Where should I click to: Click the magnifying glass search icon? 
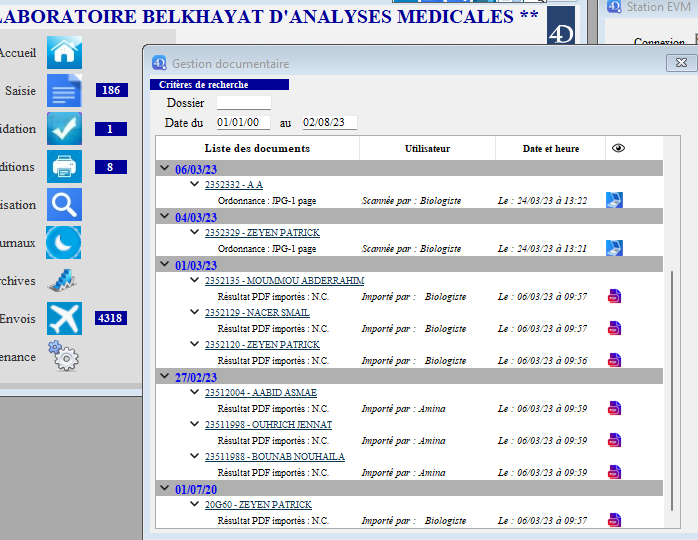click(x=64, y=205)
